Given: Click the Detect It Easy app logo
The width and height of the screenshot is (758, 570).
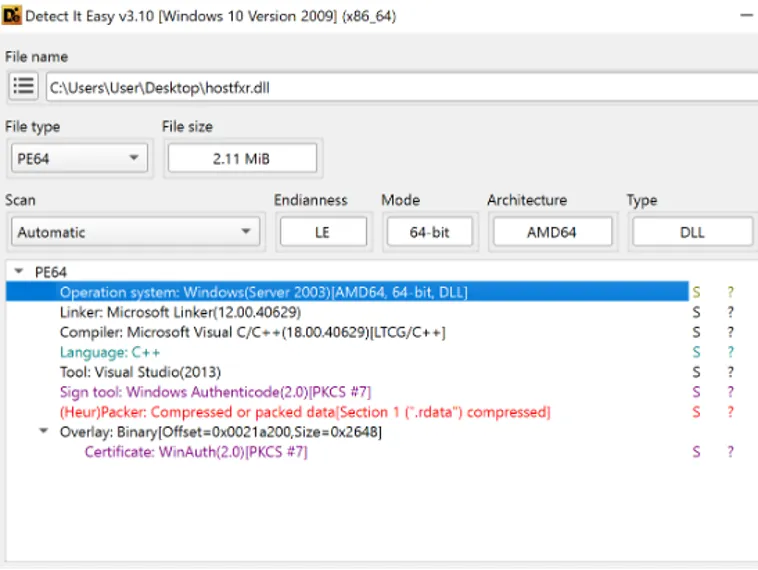Looking at the screenshot, I should click(x=13, y=16).
